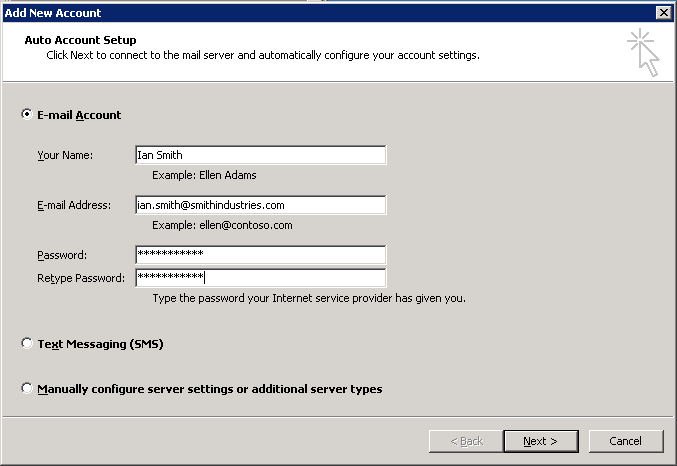677x466 pixels.
Task: Click the "Your Name:" label
Action: [65, 155]
